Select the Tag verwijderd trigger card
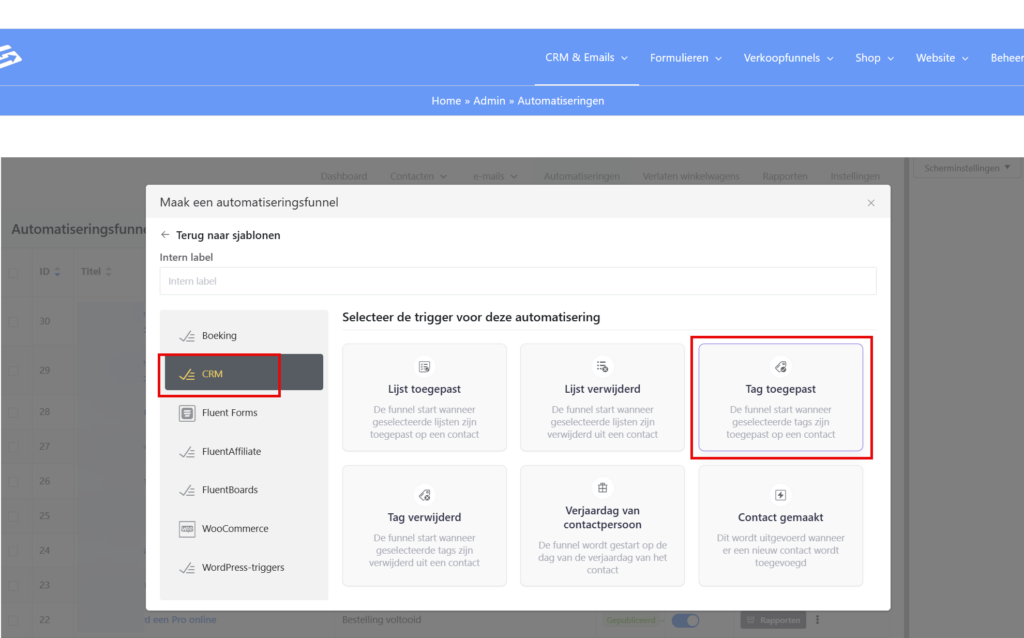Screen dimensions: 1024x638 coord(424,525)
